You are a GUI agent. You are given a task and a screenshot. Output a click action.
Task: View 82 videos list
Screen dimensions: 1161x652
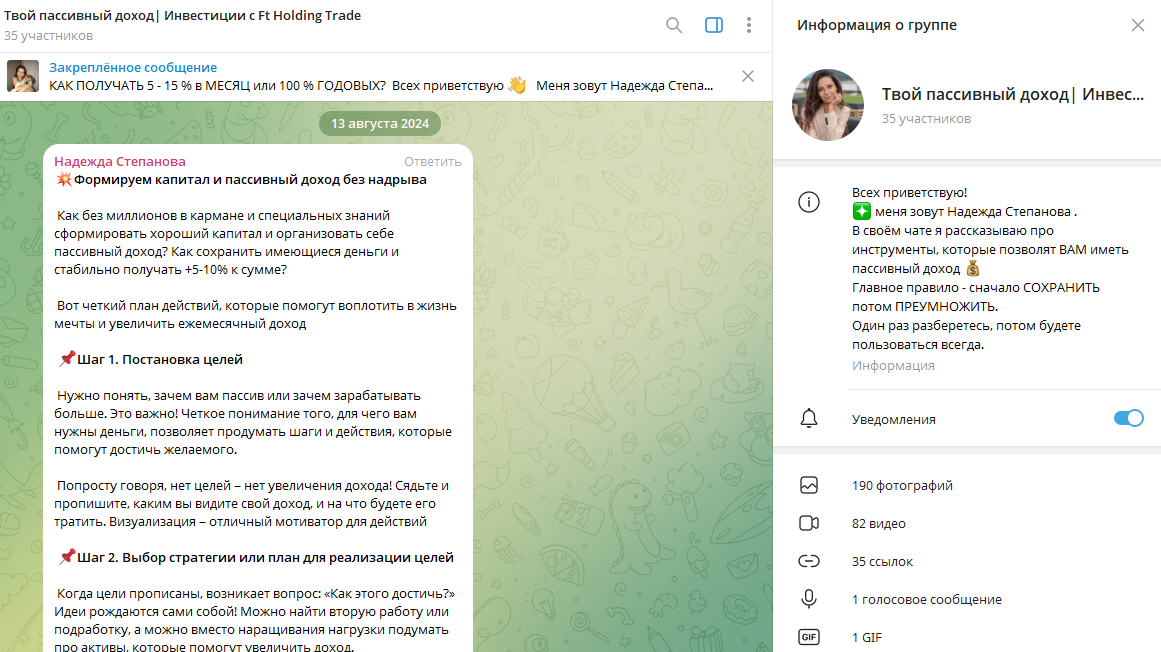[878, 523]
